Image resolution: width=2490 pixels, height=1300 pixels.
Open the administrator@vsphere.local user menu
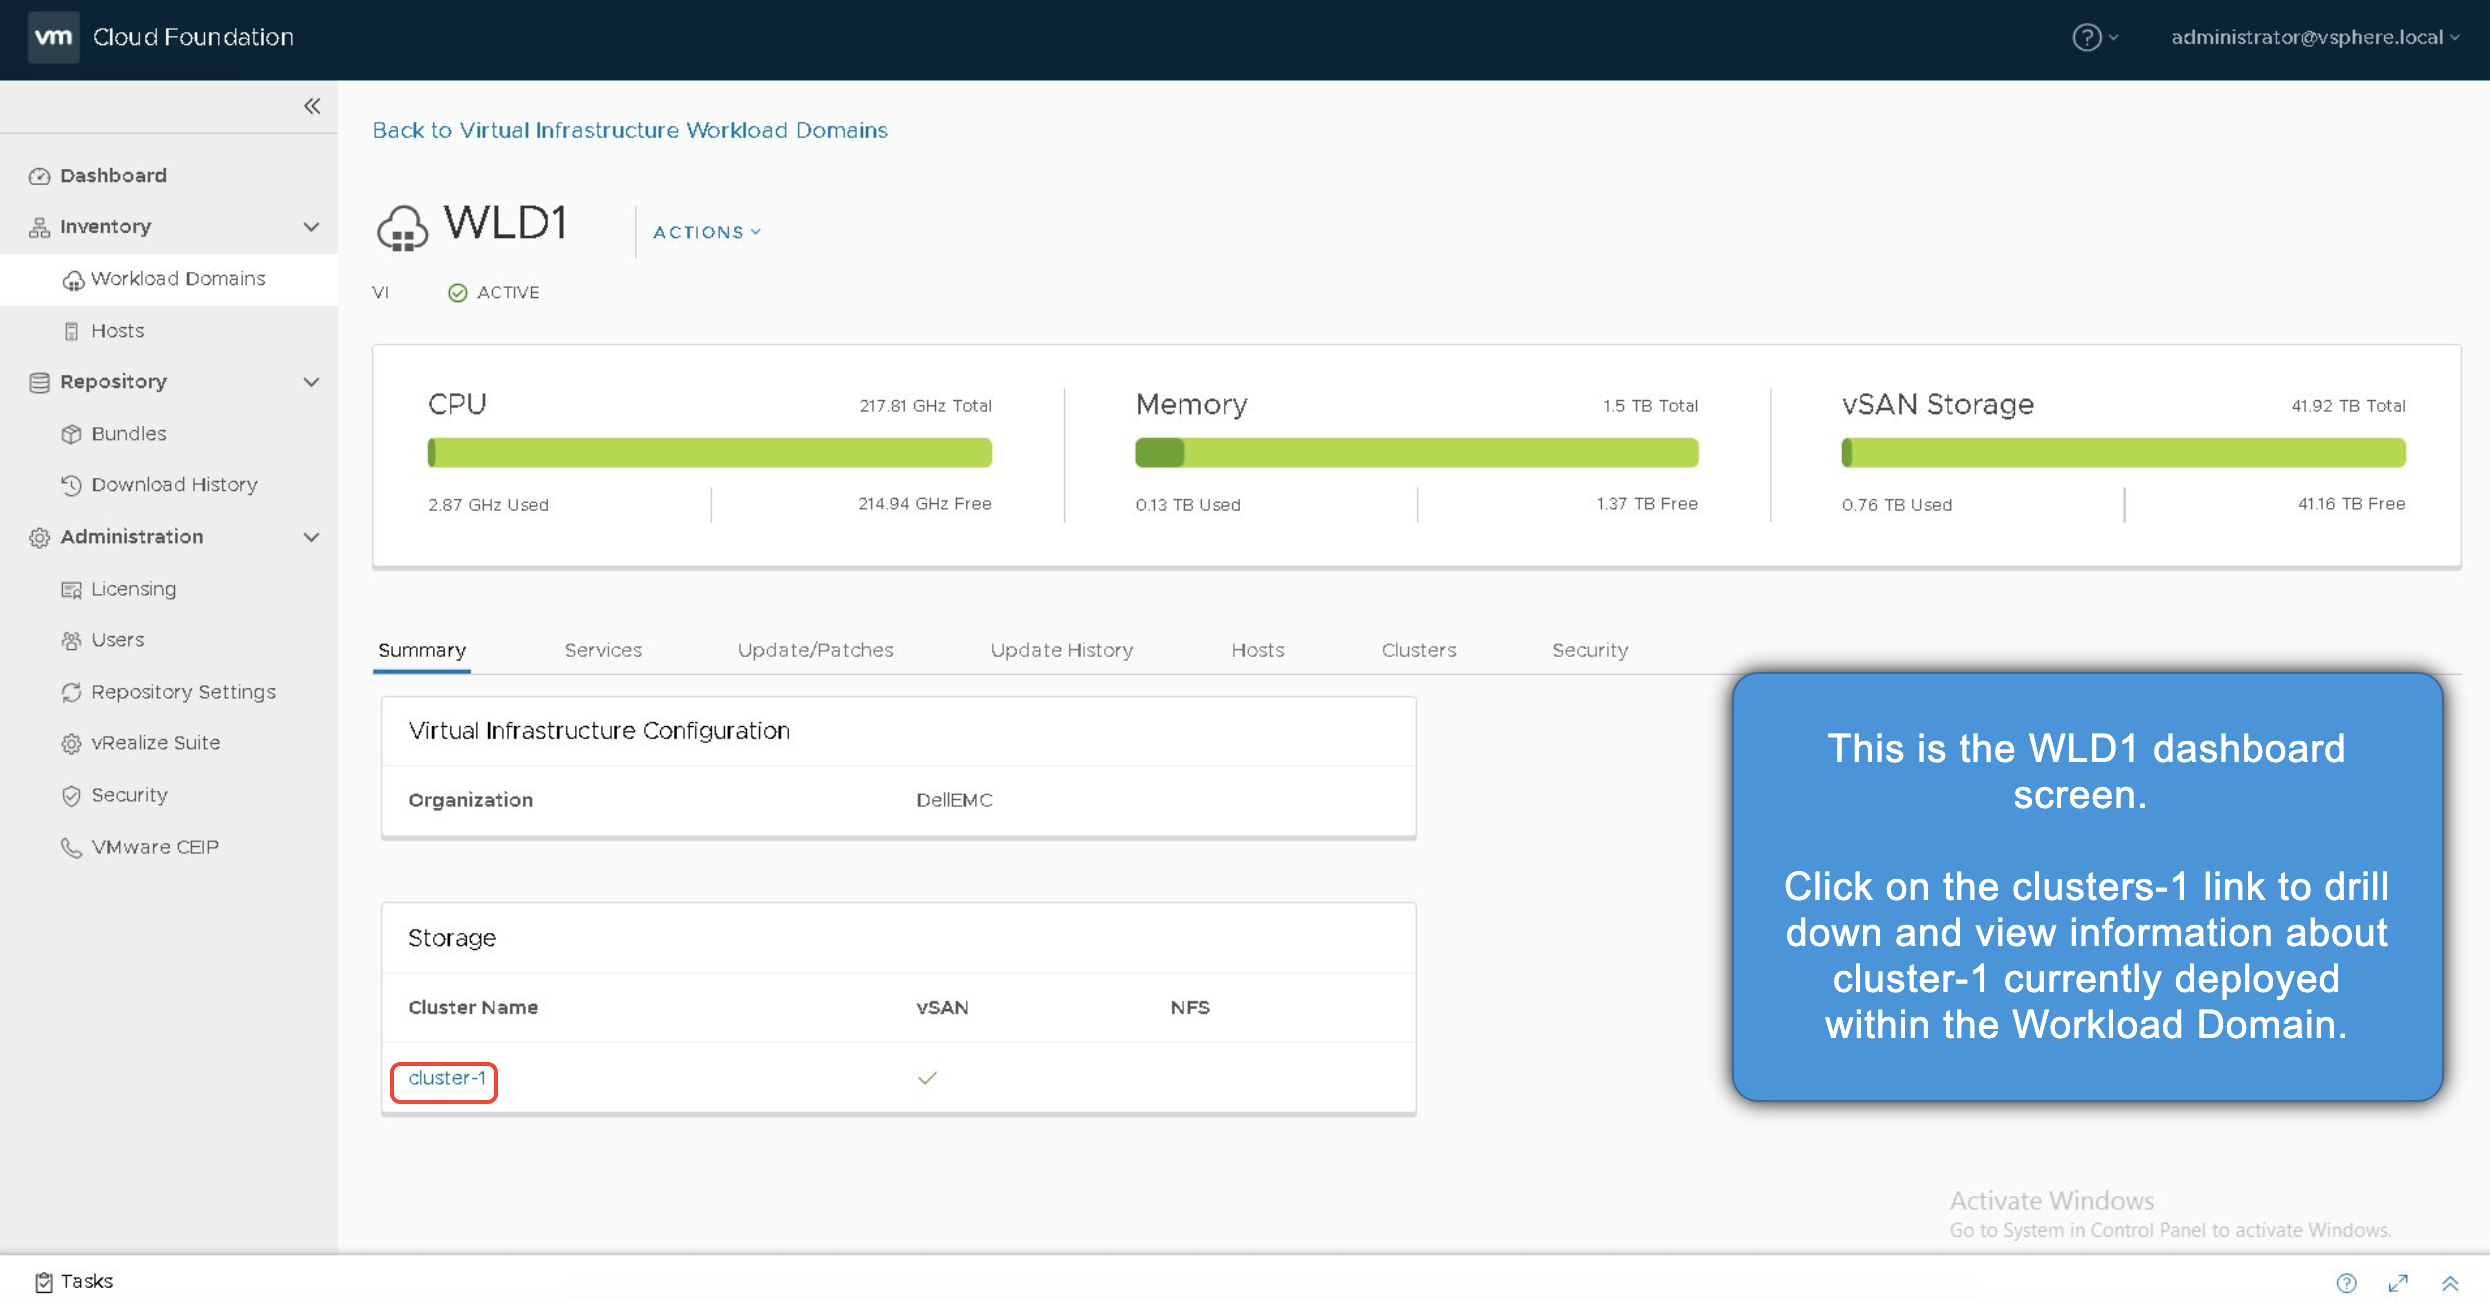coord(2315,38)
